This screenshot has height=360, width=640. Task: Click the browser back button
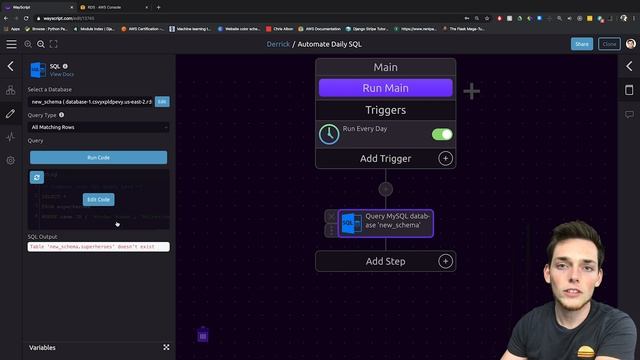[6, 18]
